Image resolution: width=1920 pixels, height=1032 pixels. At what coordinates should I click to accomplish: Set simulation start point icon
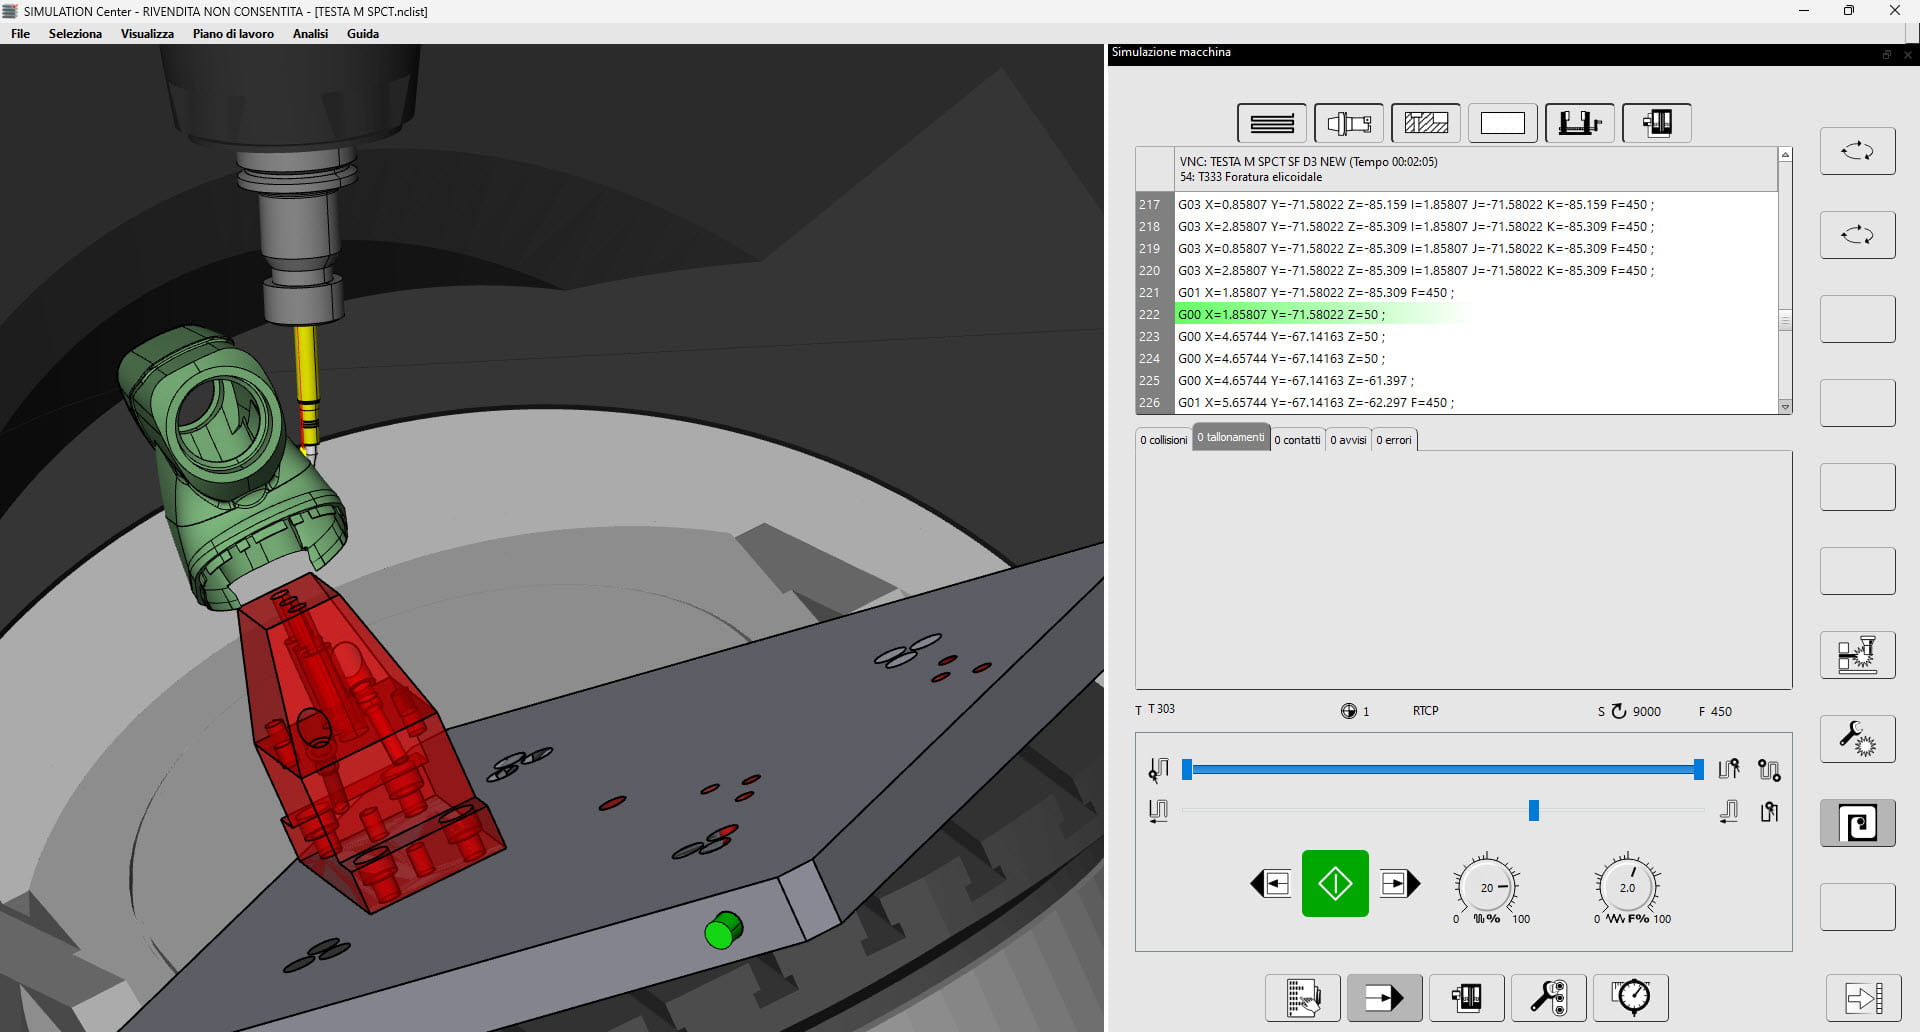pos(1159,769)
